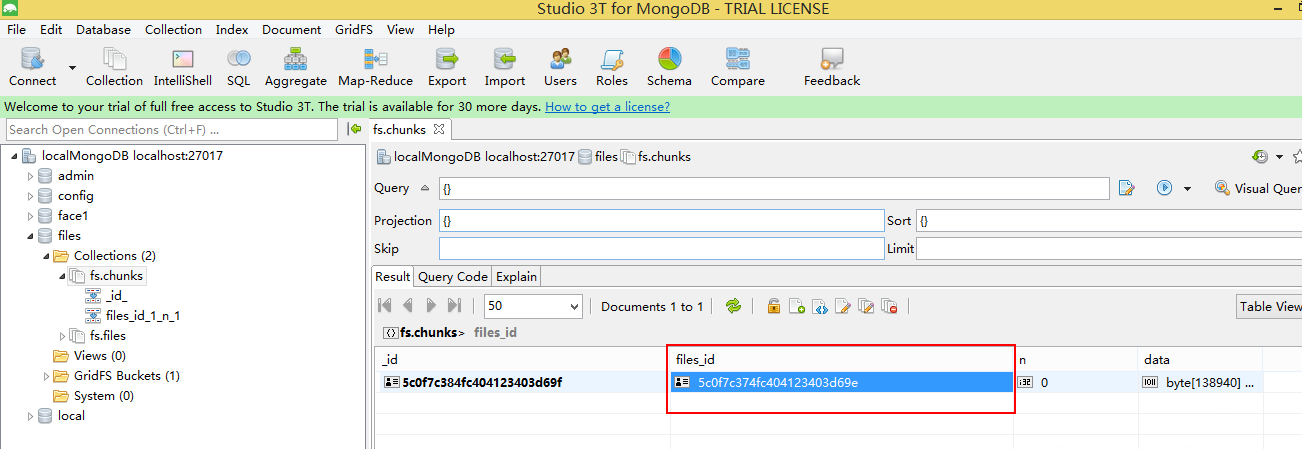
Task: Open the Table View dropdown
Action: pos(1270,306)
